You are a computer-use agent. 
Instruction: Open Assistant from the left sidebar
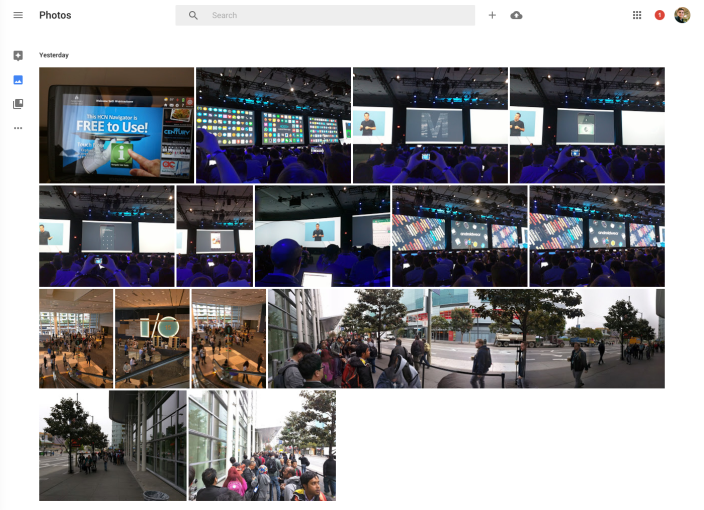point(18,56)
